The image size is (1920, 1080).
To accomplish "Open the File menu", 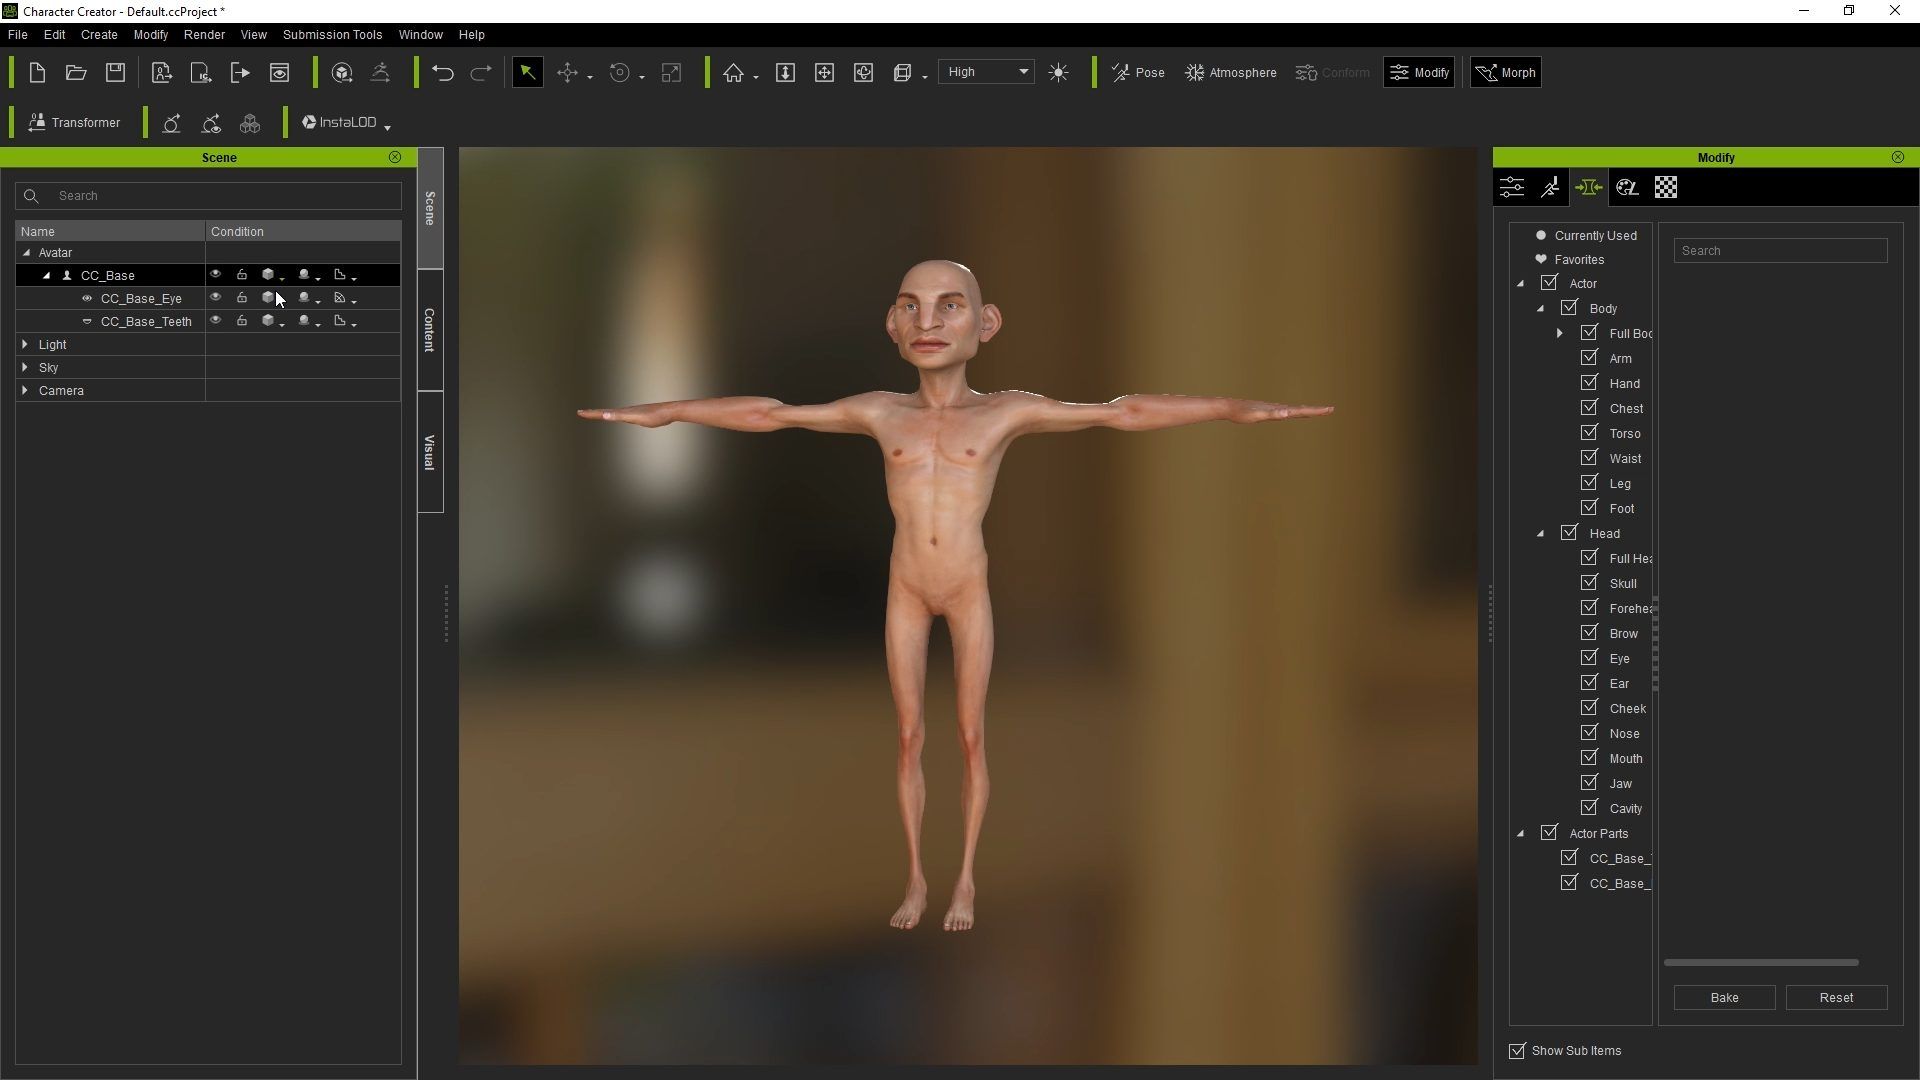I will [x=17, y=35].
